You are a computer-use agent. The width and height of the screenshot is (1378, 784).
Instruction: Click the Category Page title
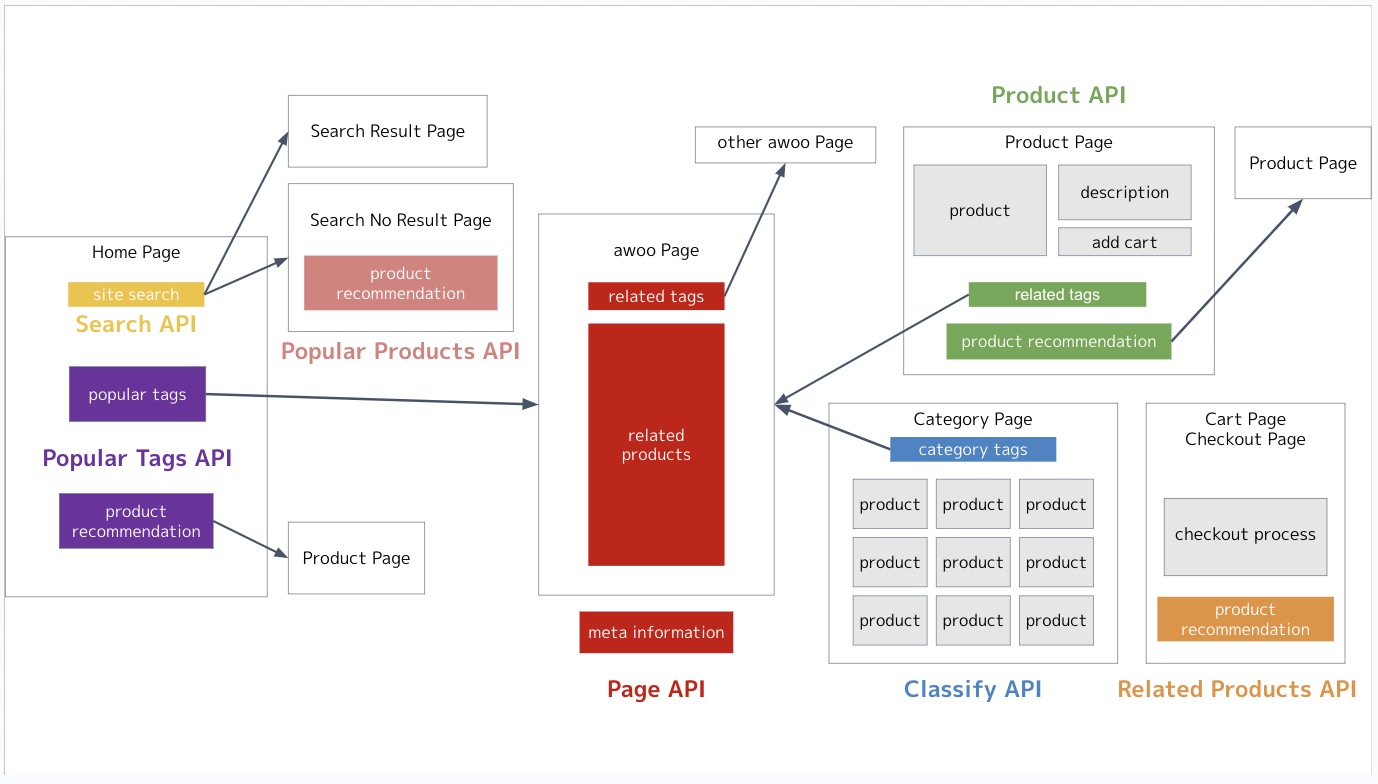click(x=973, y=419)
